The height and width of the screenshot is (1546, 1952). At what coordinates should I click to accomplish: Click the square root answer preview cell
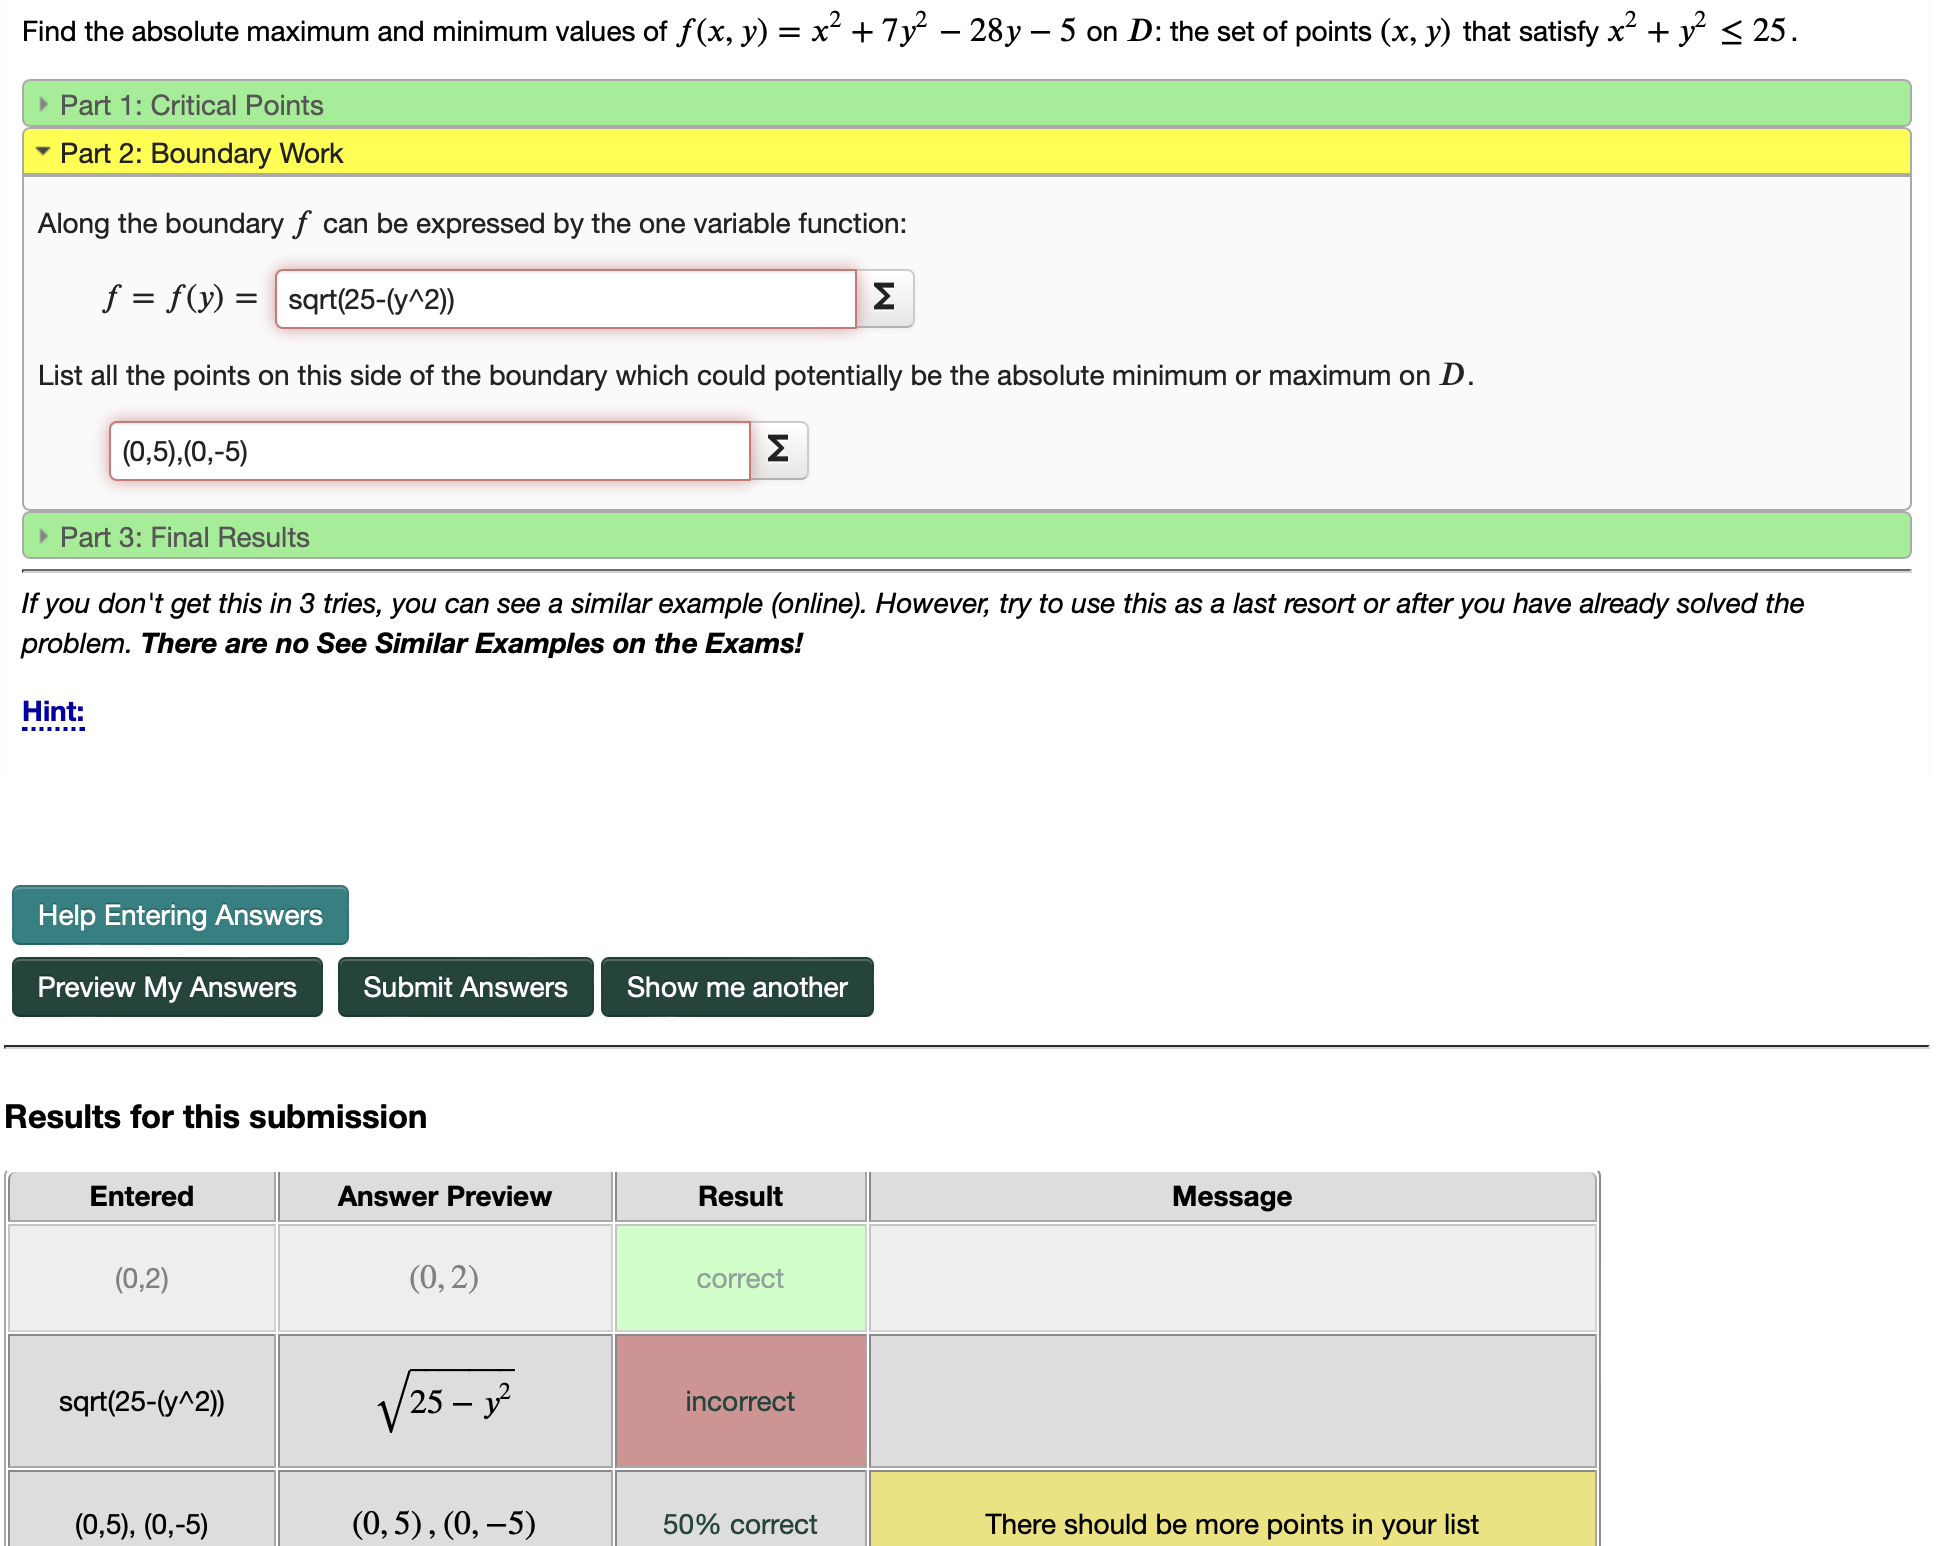pyautogui.click(x=445, y=1401)
